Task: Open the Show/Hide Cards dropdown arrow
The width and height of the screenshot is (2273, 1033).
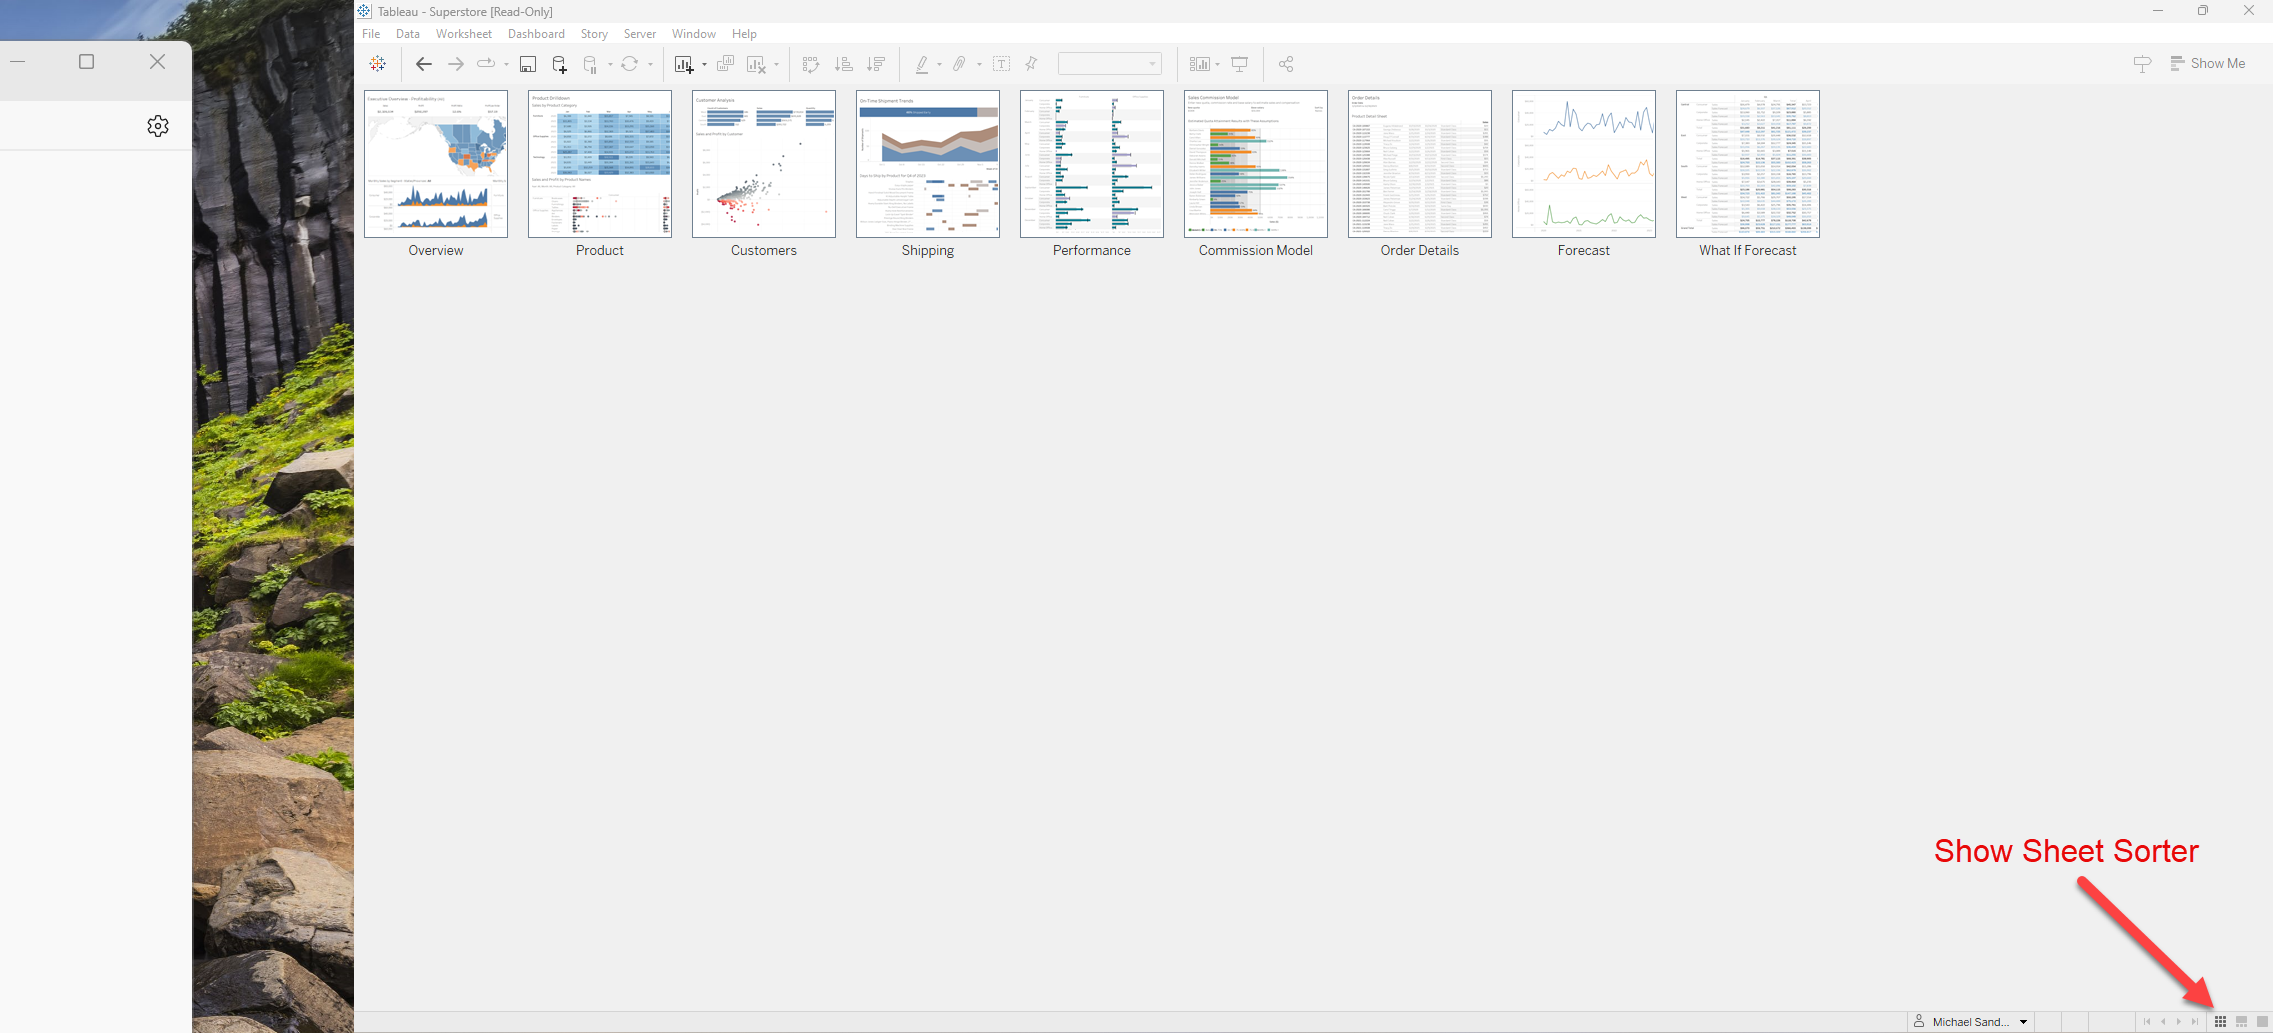Action: pyautogui.click(x=1217, y=65)
